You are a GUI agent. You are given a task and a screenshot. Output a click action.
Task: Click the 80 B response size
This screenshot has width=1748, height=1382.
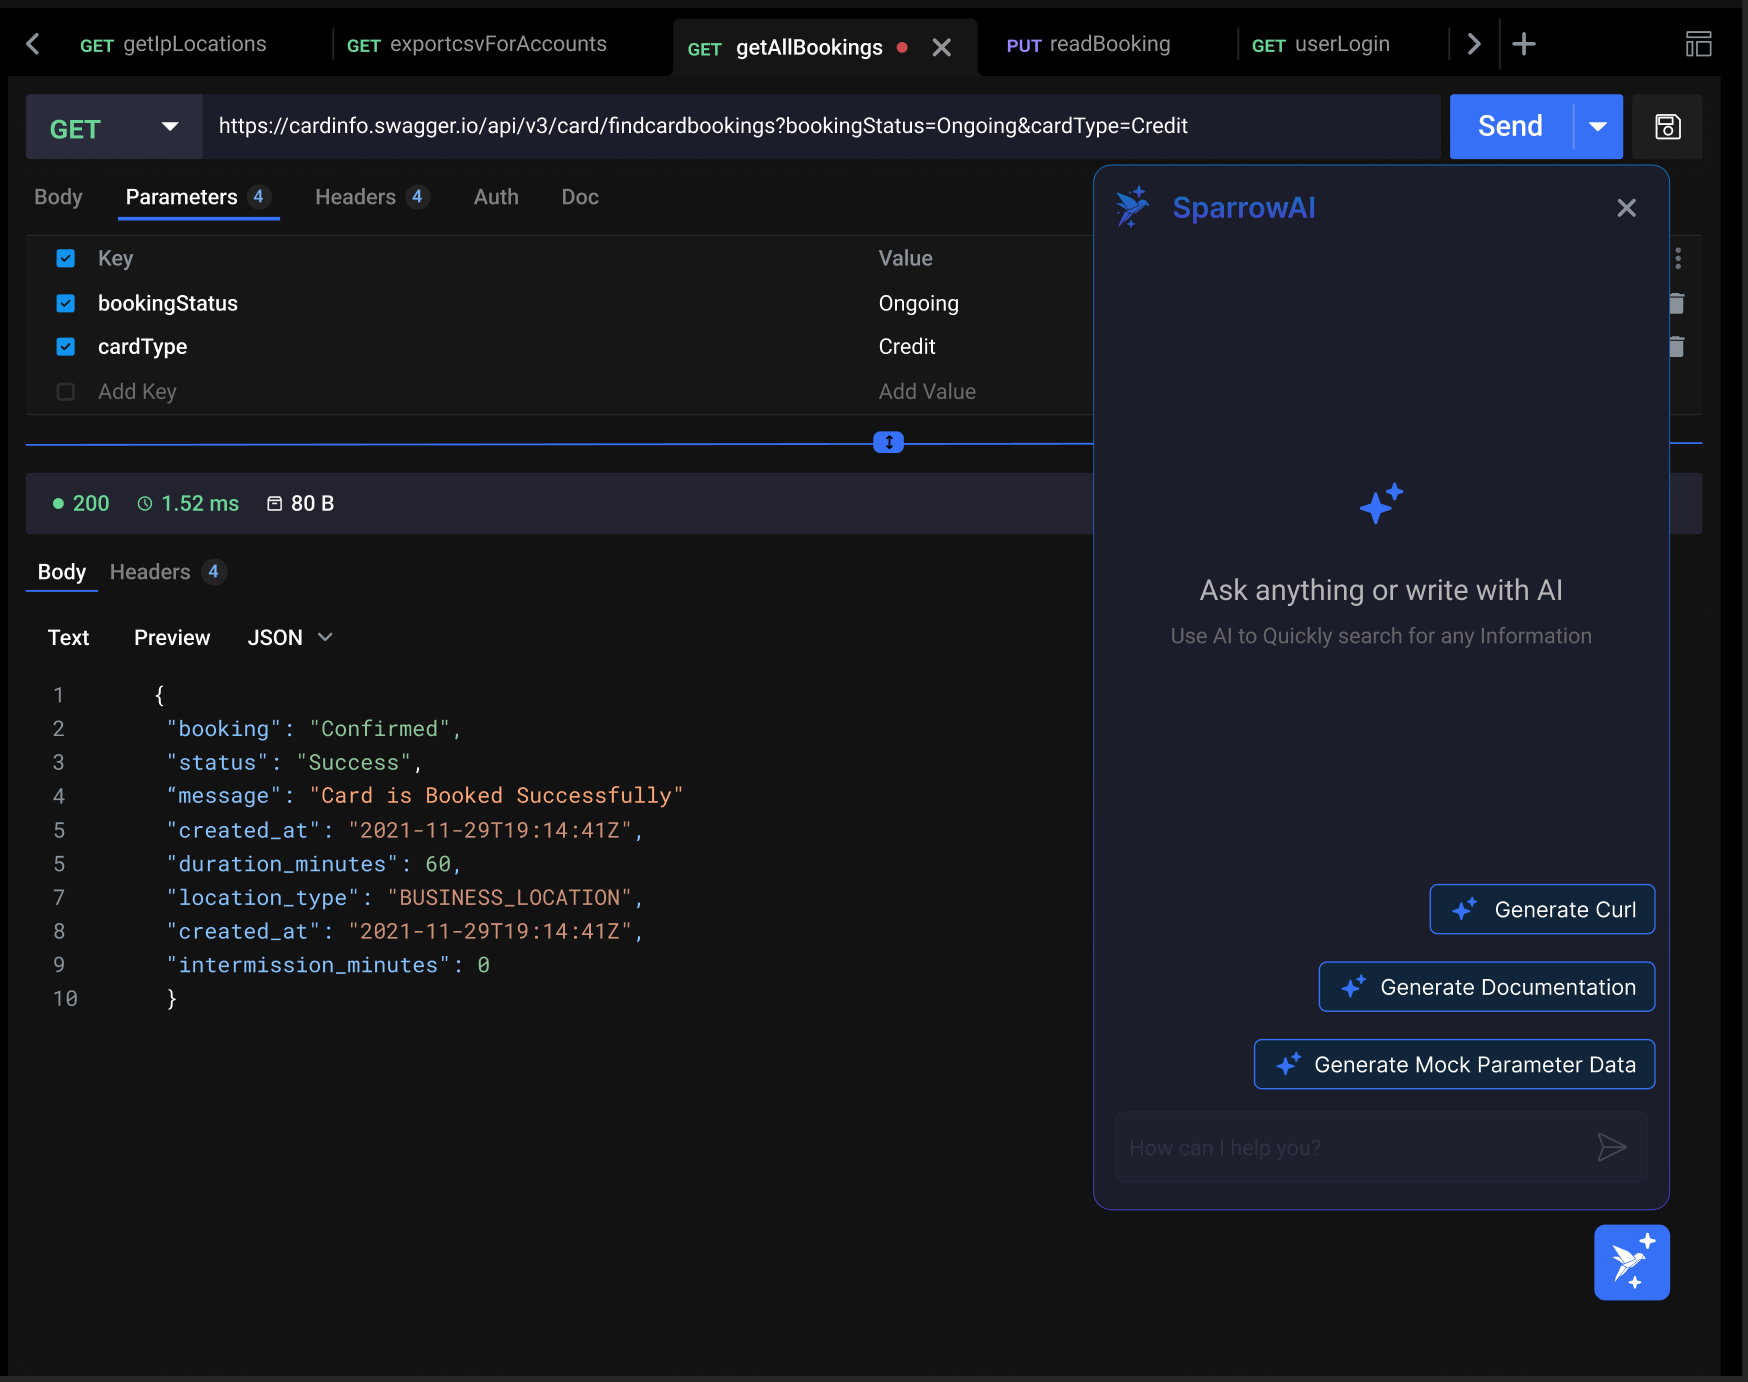(301, 503)
